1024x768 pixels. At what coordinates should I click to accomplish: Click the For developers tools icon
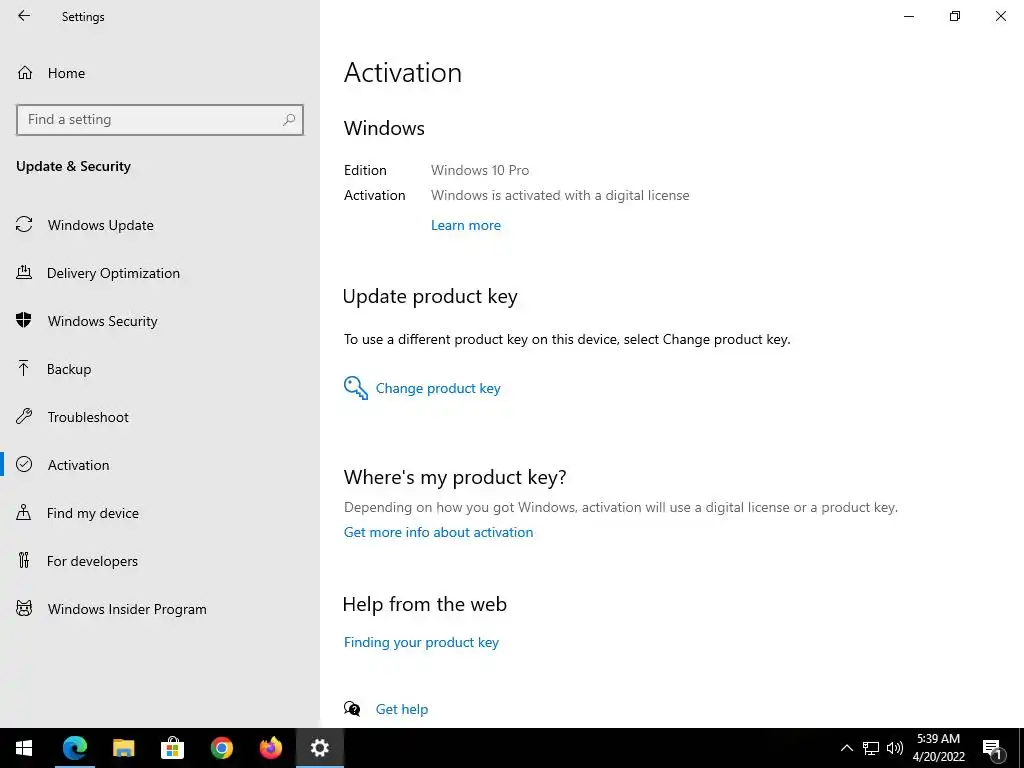[24, 560]
